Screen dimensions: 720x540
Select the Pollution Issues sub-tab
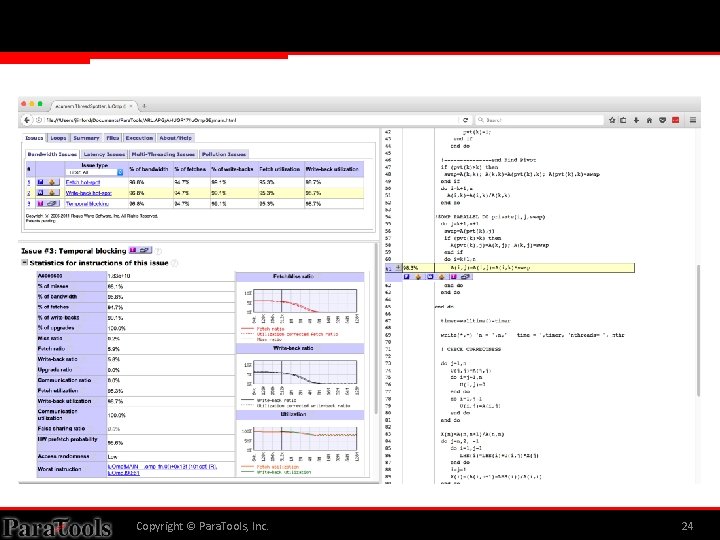click(x=224, y=154)
